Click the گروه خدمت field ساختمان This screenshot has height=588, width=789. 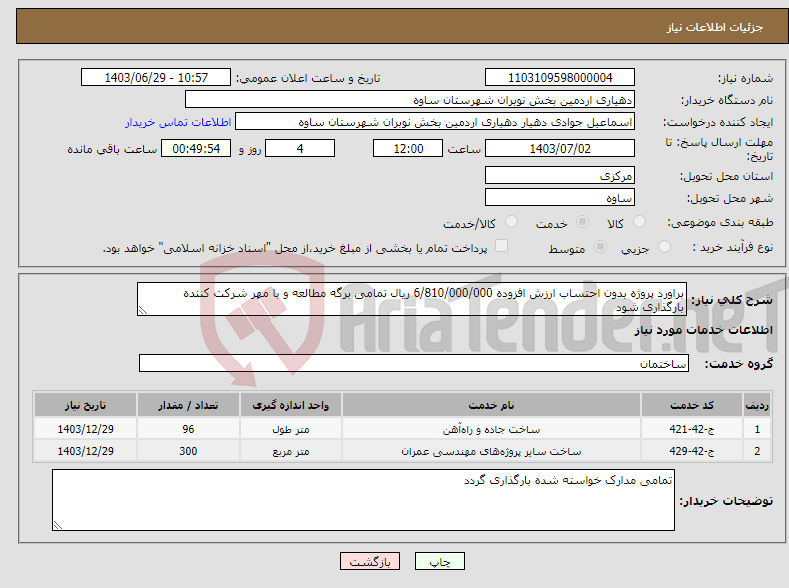point(414,363)
